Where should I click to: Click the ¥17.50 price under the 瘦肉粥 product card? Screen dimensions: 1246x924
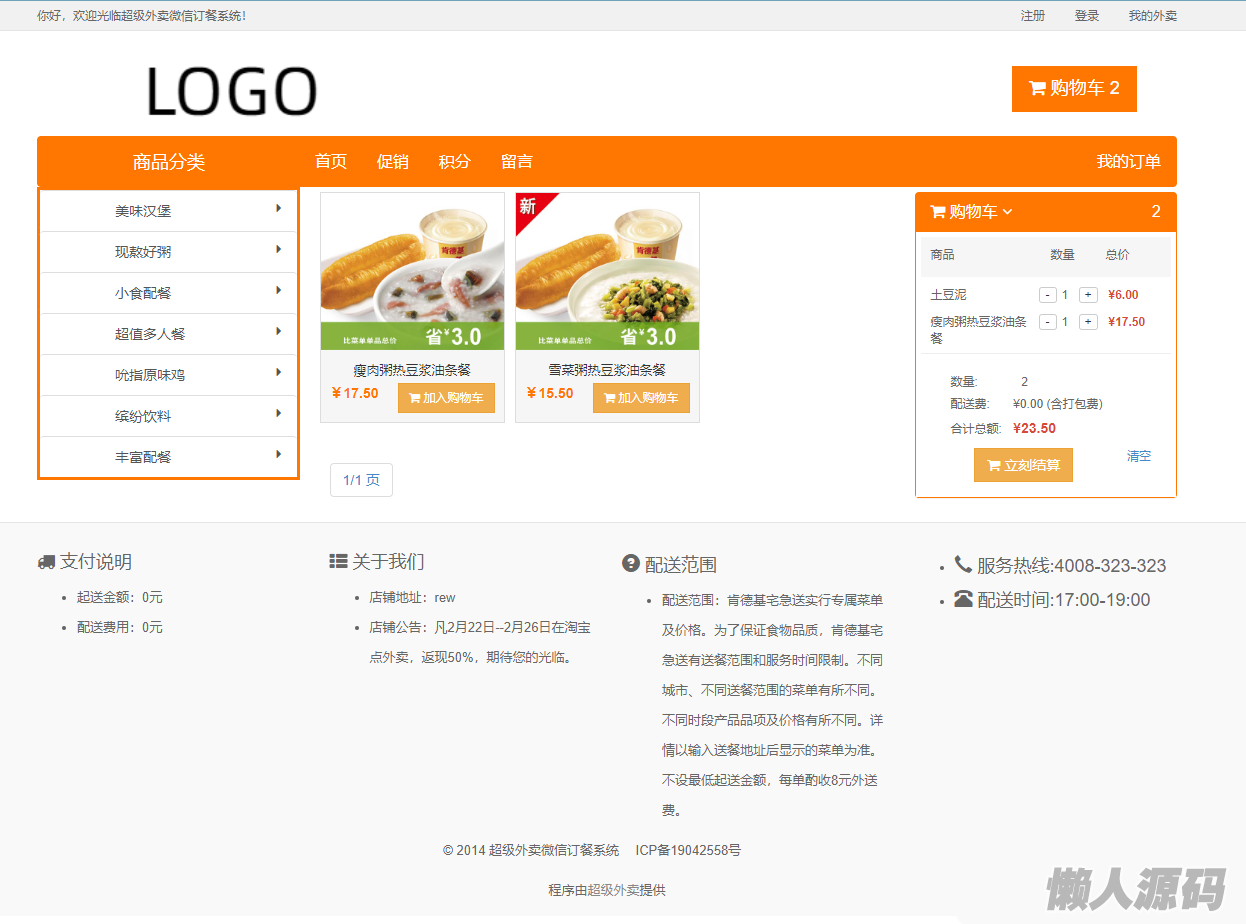tap(355, 393)
